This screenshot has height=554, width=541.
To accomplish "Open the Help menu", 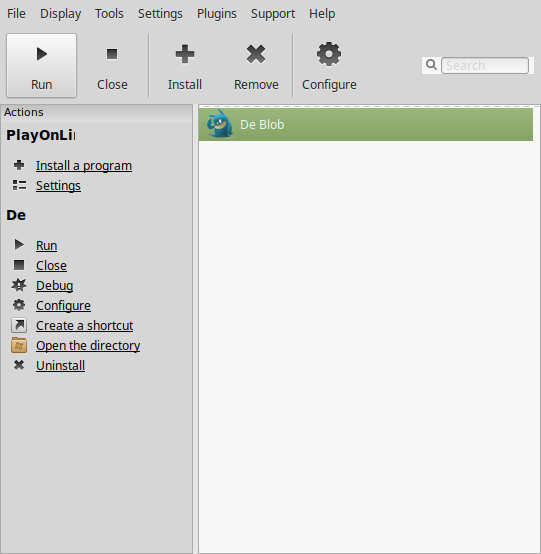I will coord(322,14).
